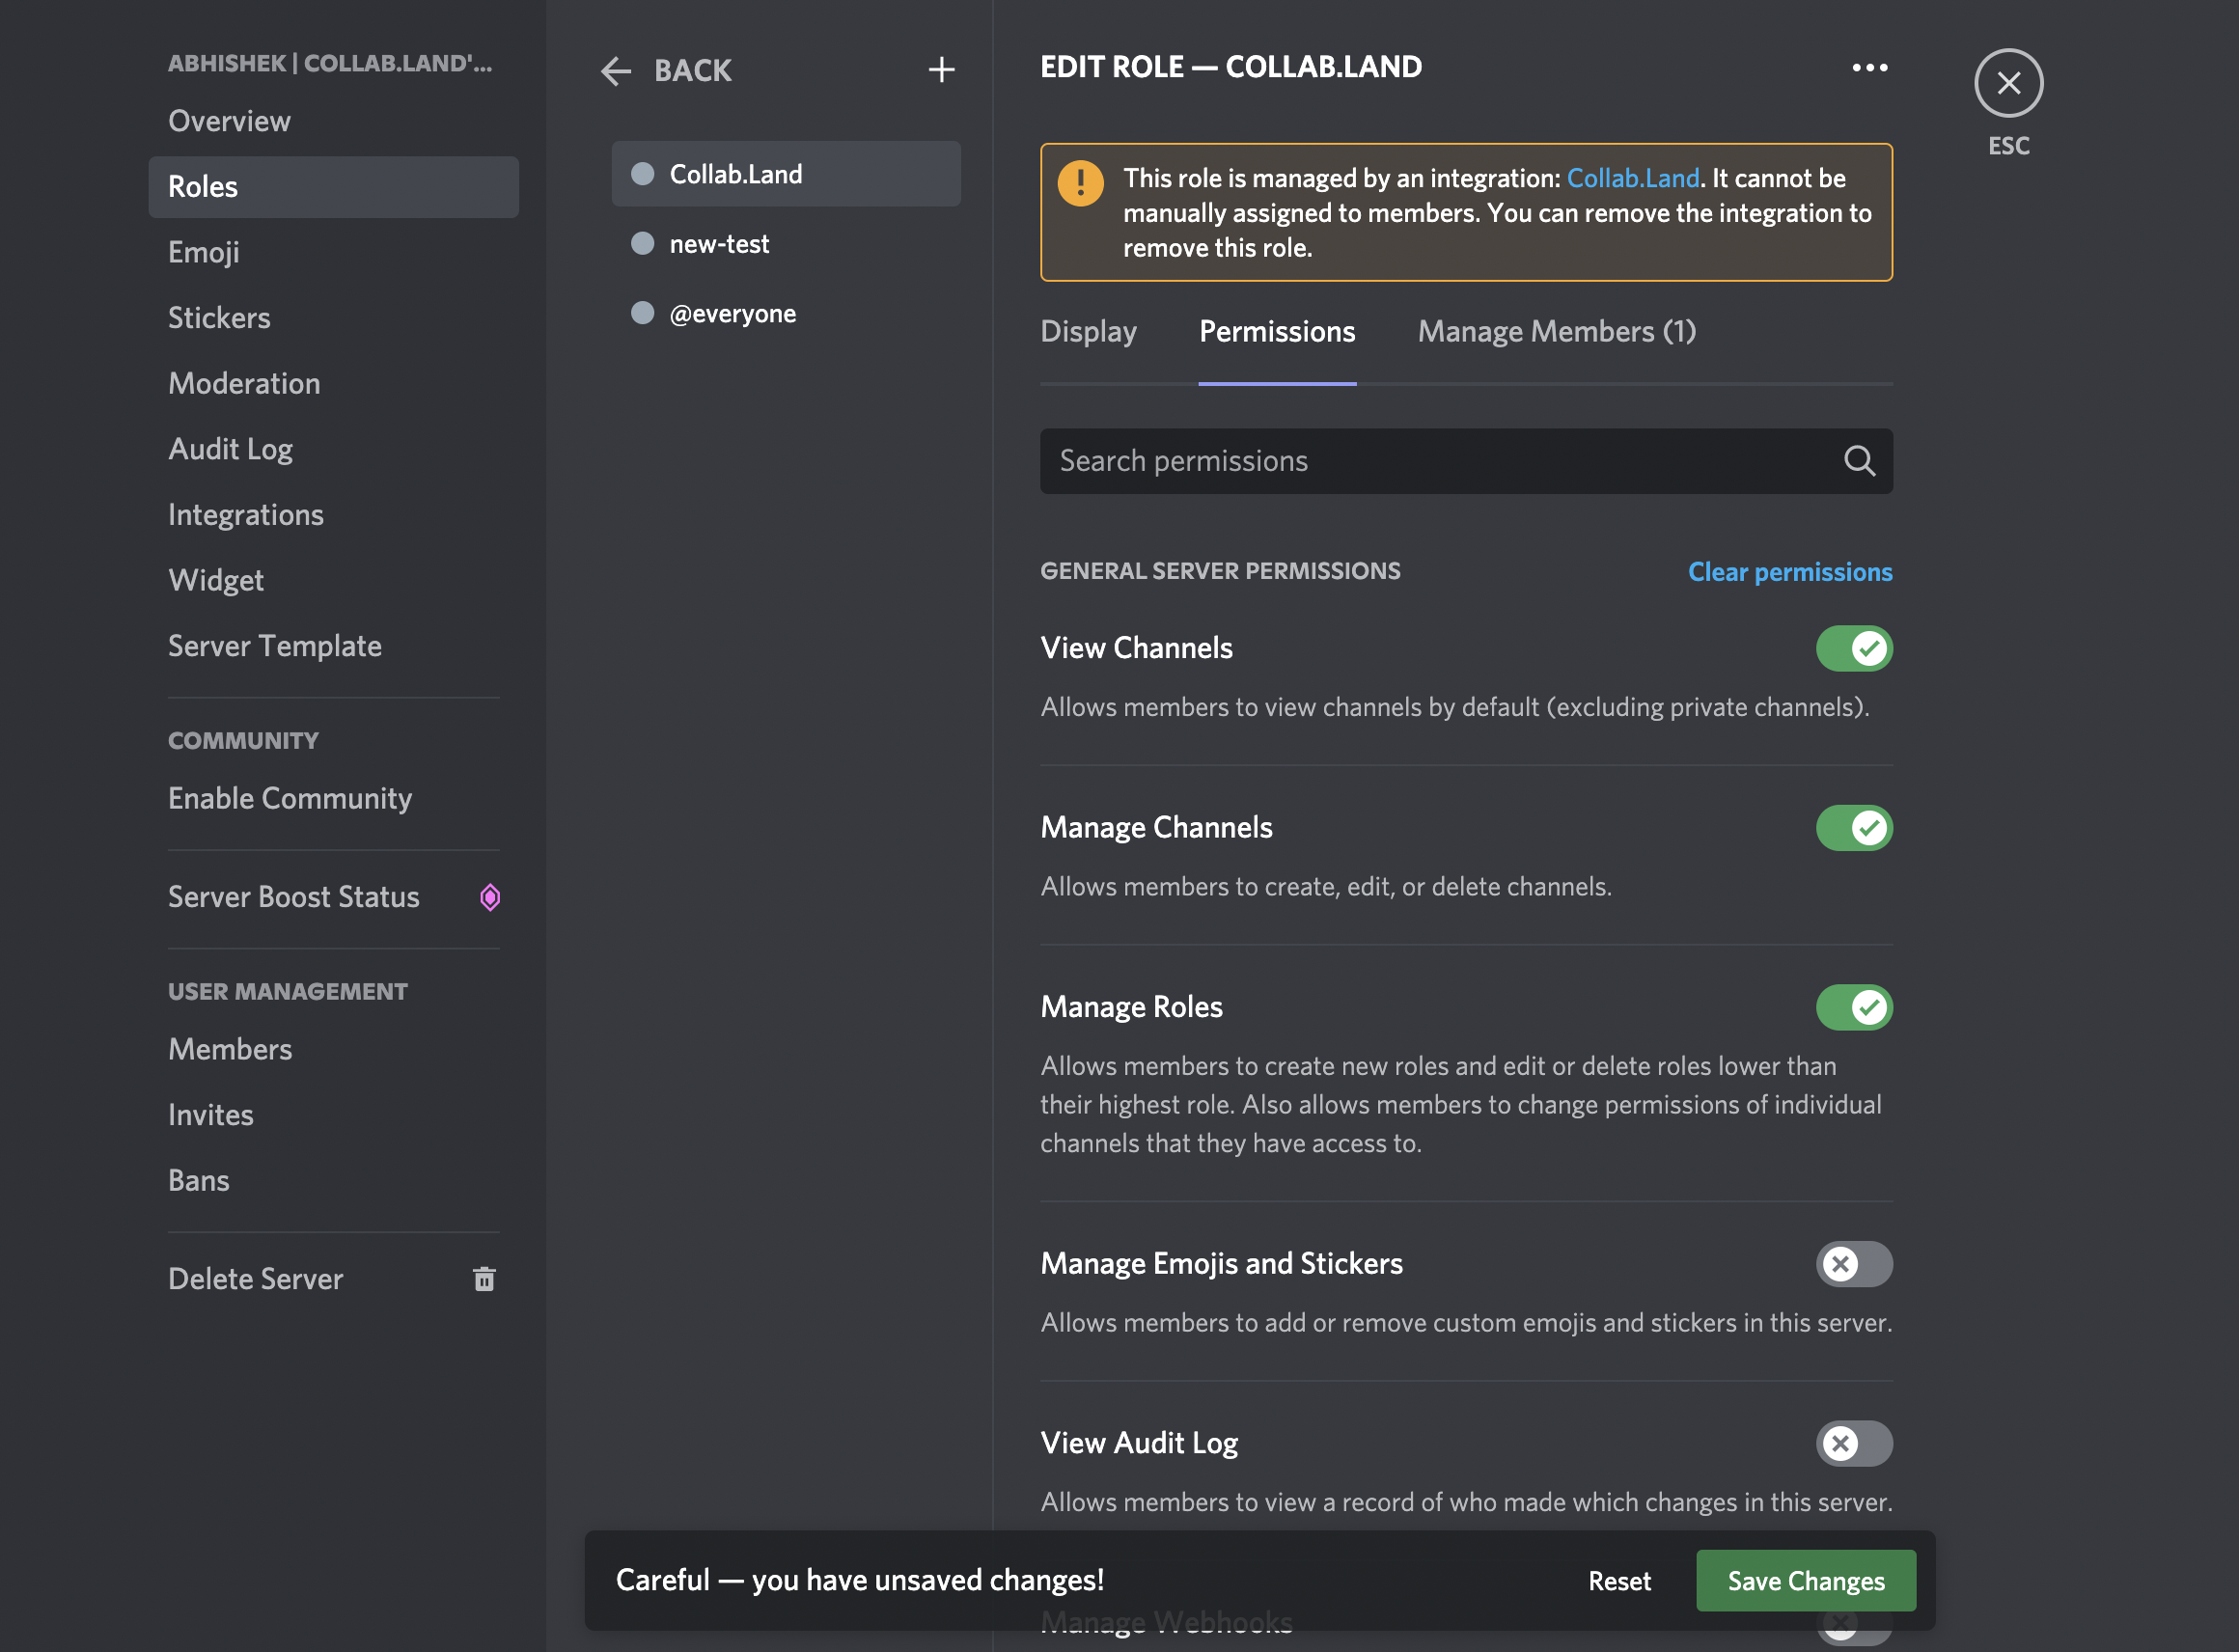This screenshot has width=2239, height=1652.
Task: Click the trash icon beside Delete Server
Action: point(485,1279)
